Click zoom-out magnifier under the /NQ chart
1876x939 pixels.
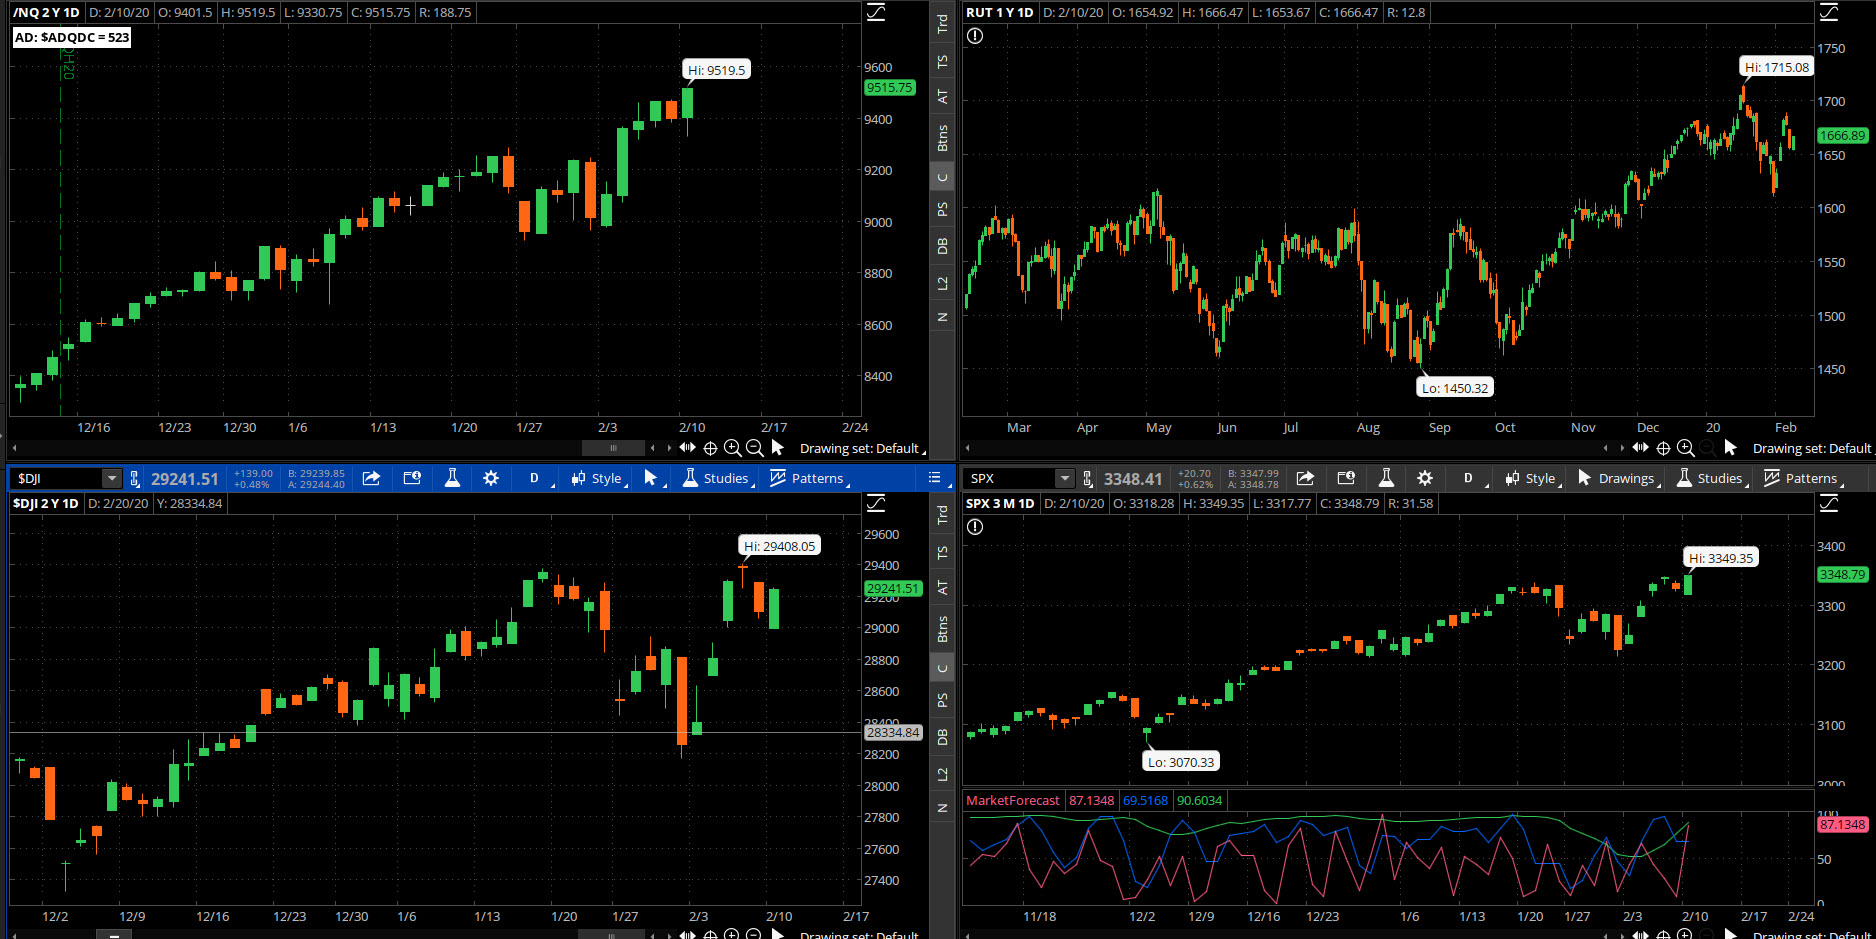pos(755,448)
